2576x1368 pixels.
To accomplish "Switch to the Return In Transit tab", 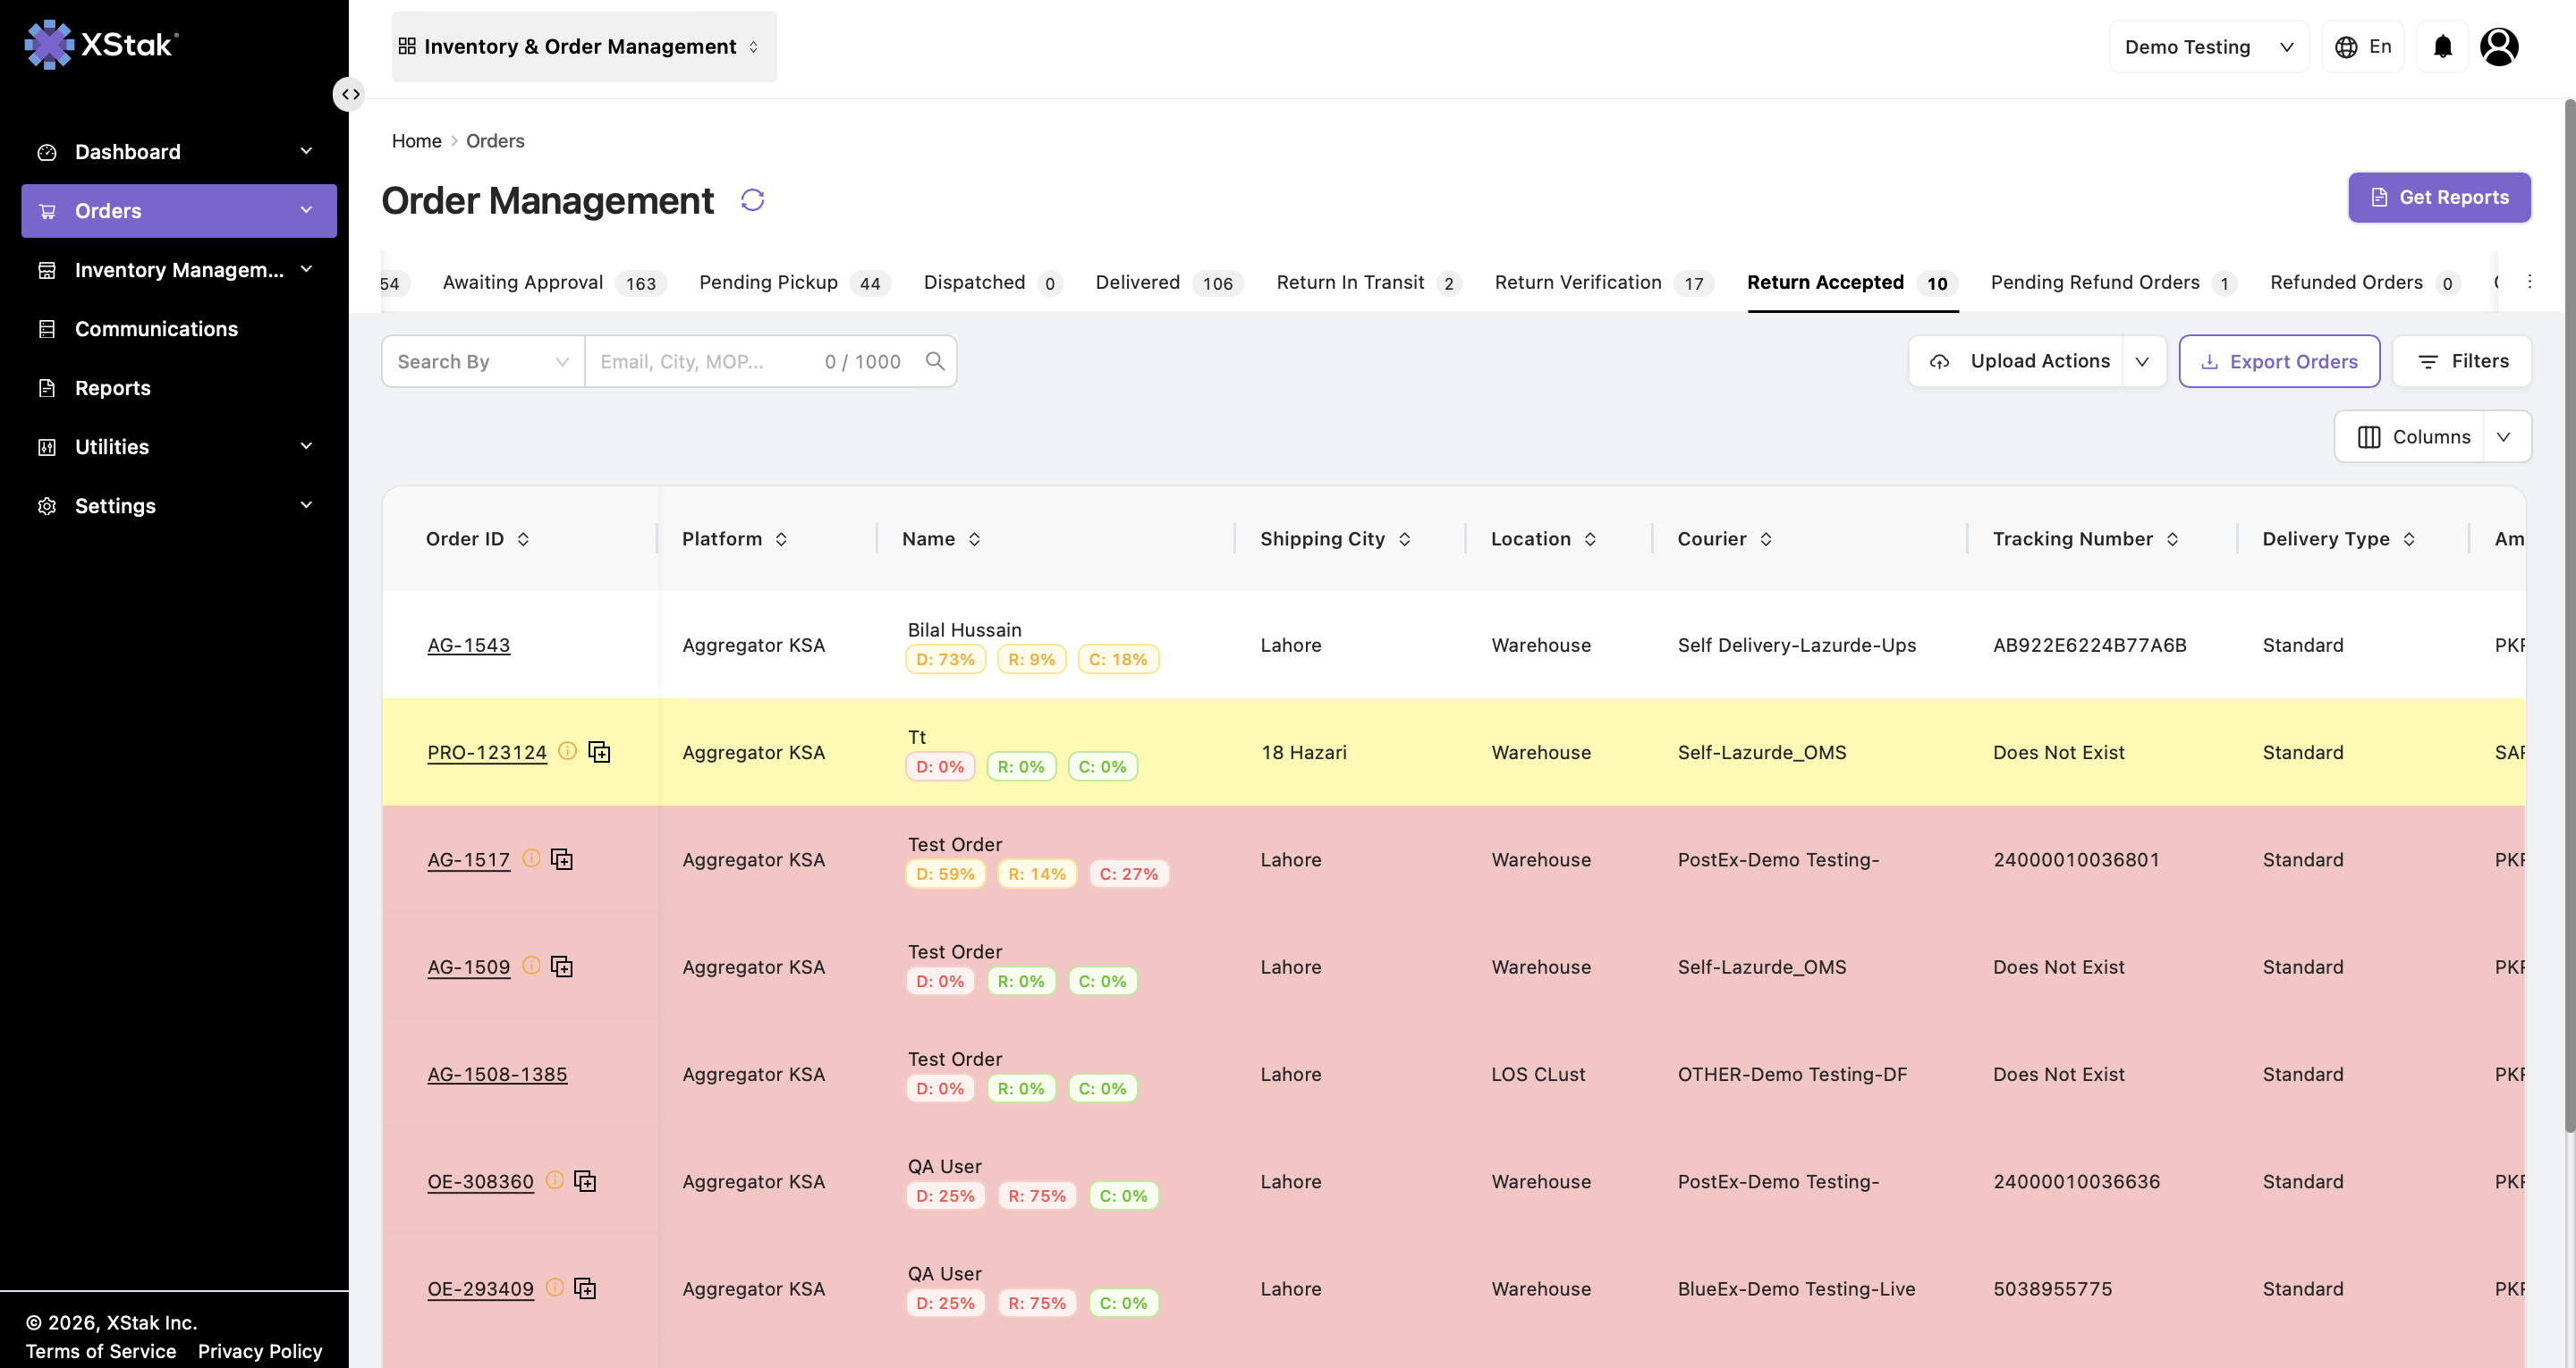I will pyautogui.click(x=1369, y=282).
